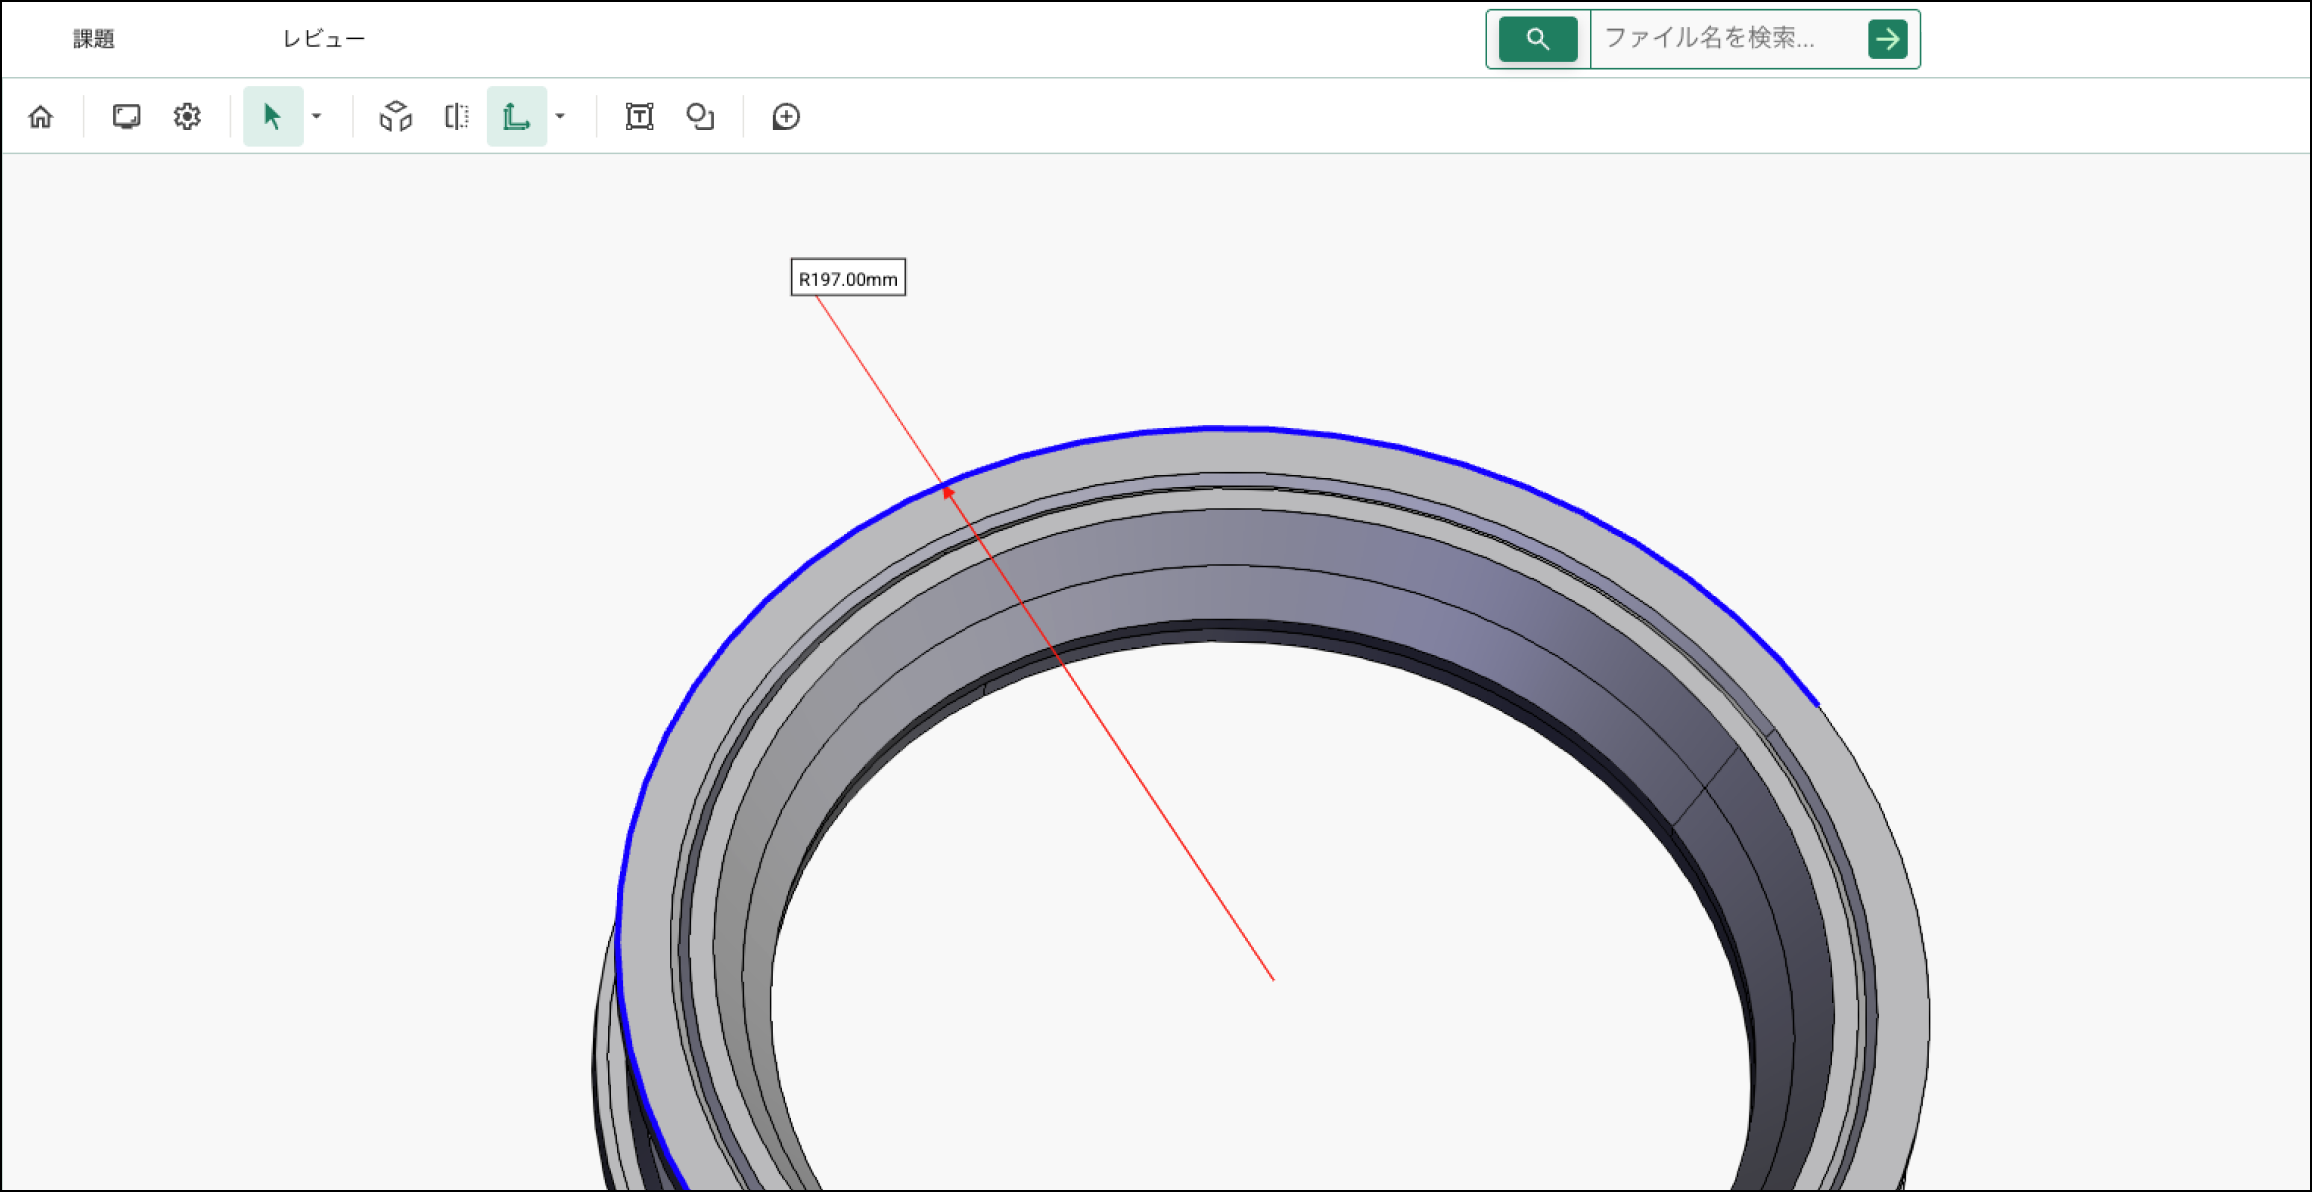Viewport: 2312px width, 1192px height.
Task: Click the add comment bubble icon
Action: pyautogui.click(x=786, y=117)
